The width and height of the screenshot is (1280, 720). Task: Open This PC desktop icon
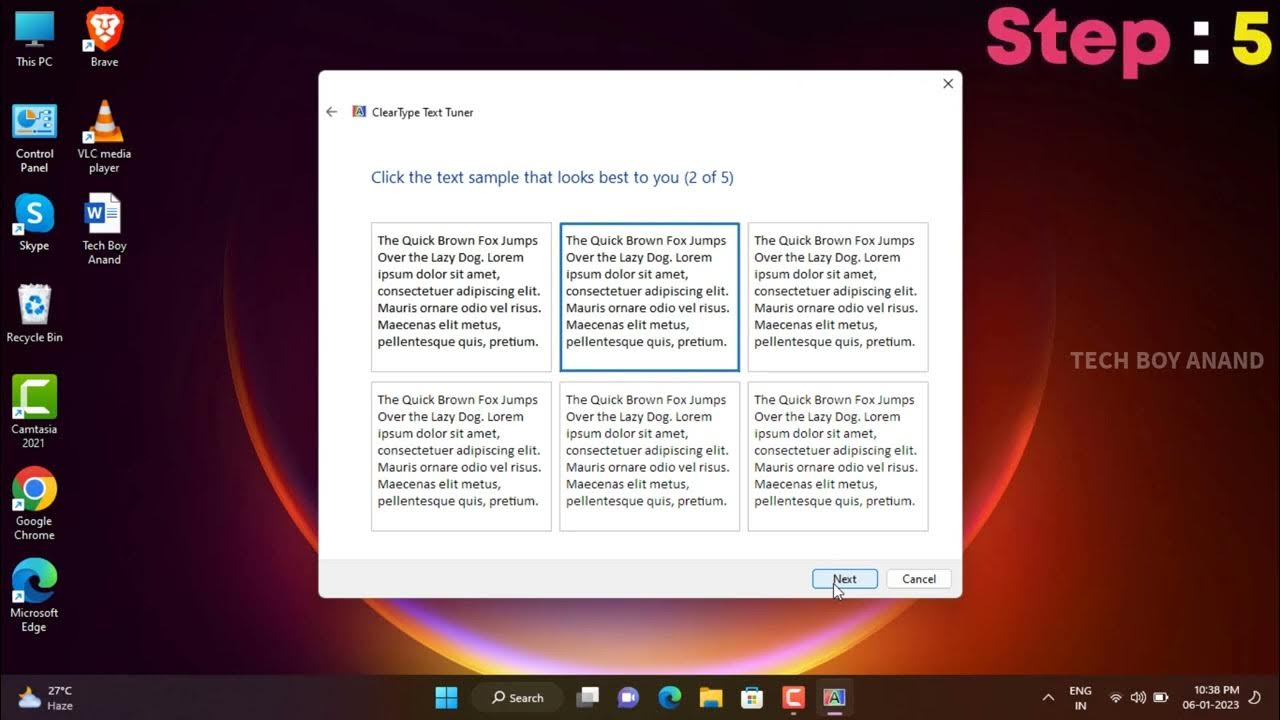coord(34,39)
